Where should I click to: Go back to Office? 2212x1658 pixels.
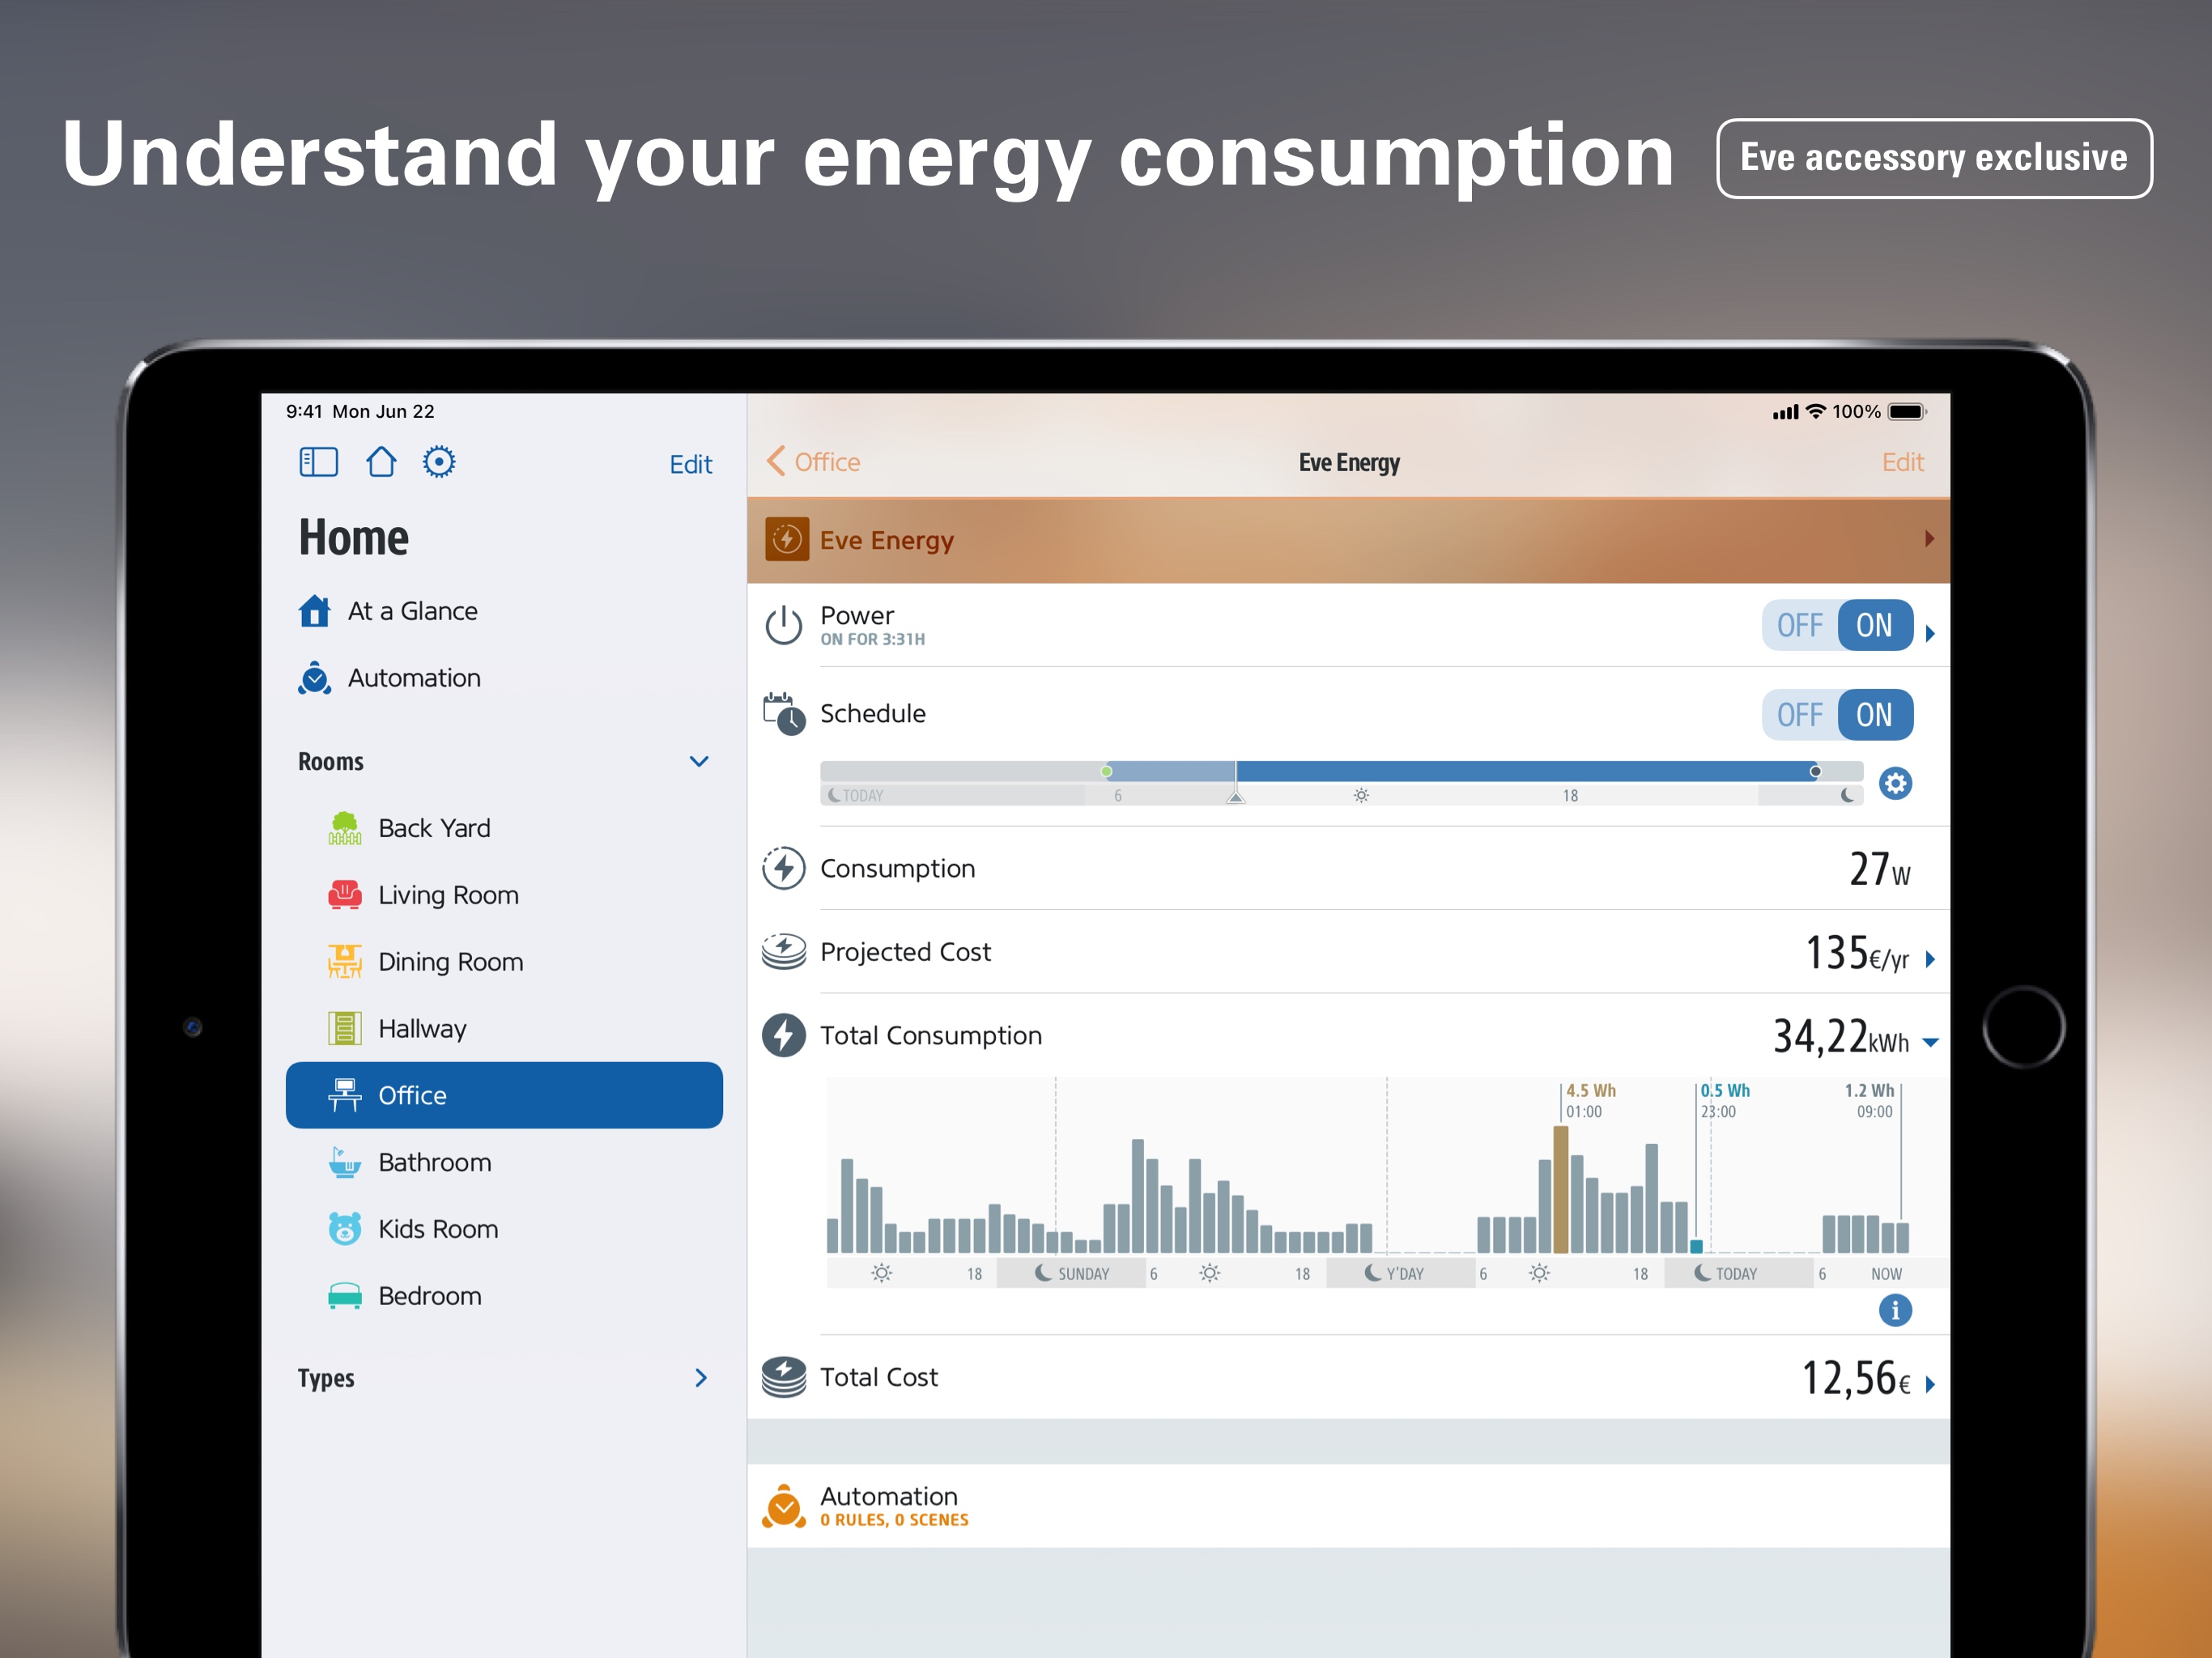point(814,462)
